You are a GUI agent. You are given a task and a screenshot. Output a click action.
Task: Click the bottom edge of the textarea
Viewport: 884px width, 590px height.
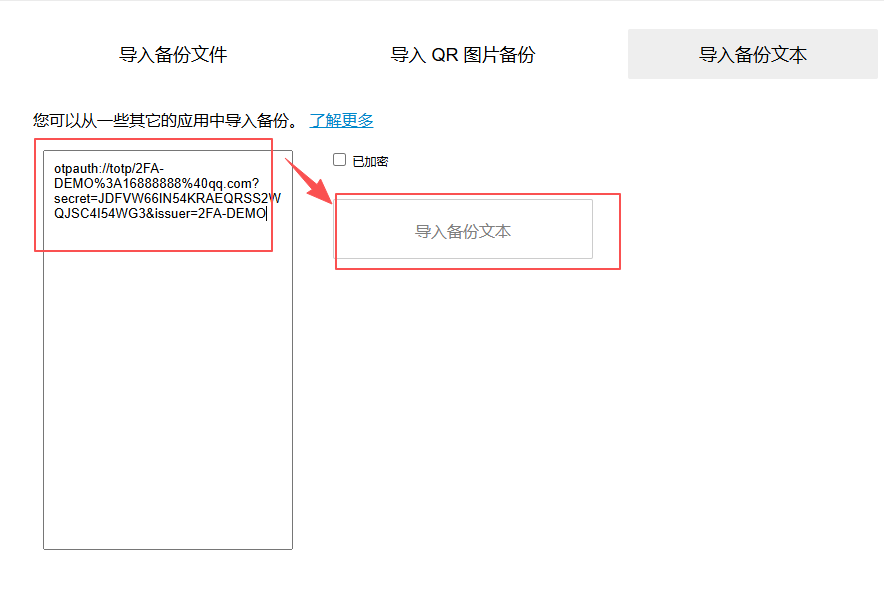click(x=167, y=548)
